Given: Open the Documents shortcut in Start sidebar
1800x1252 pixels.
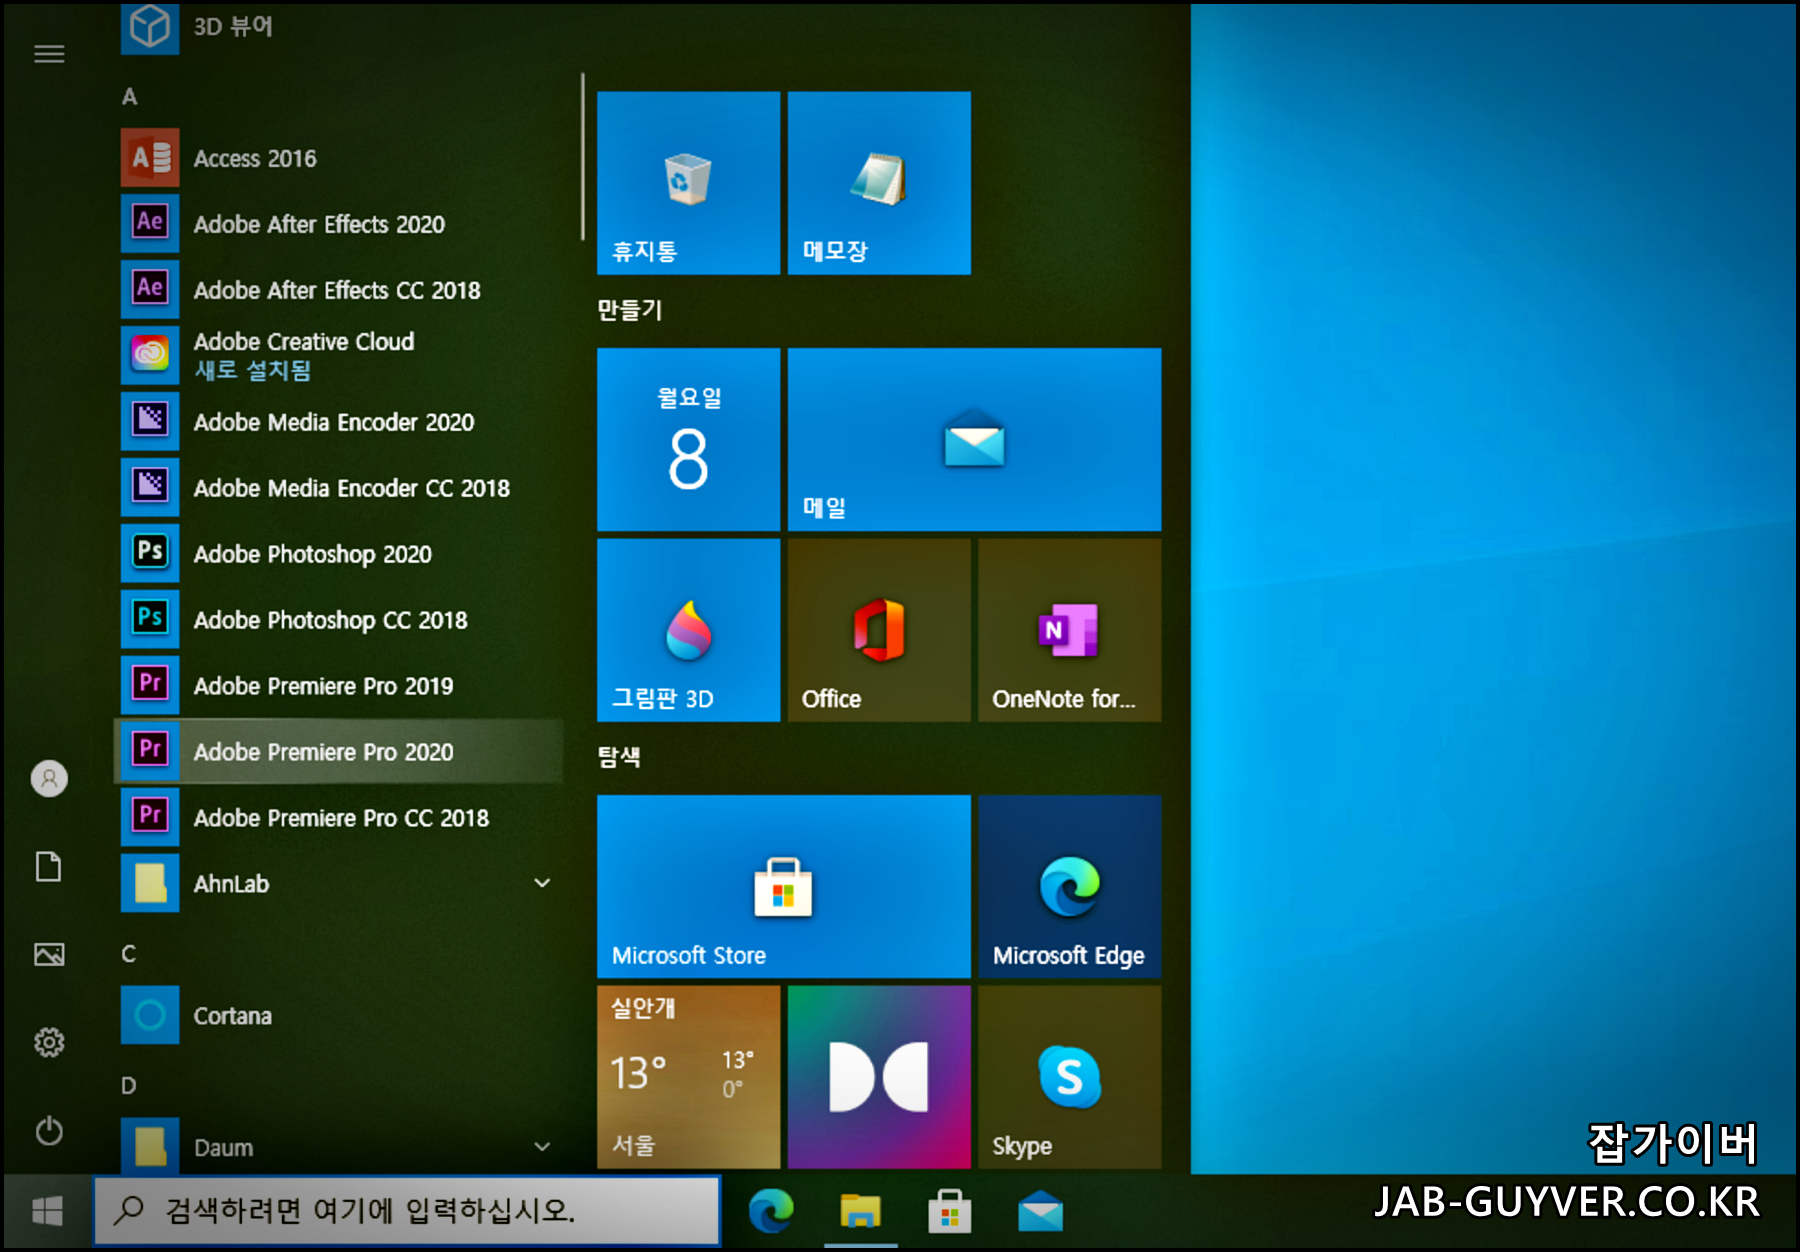Looking at the screenshot, I should (x=49, y=866).
